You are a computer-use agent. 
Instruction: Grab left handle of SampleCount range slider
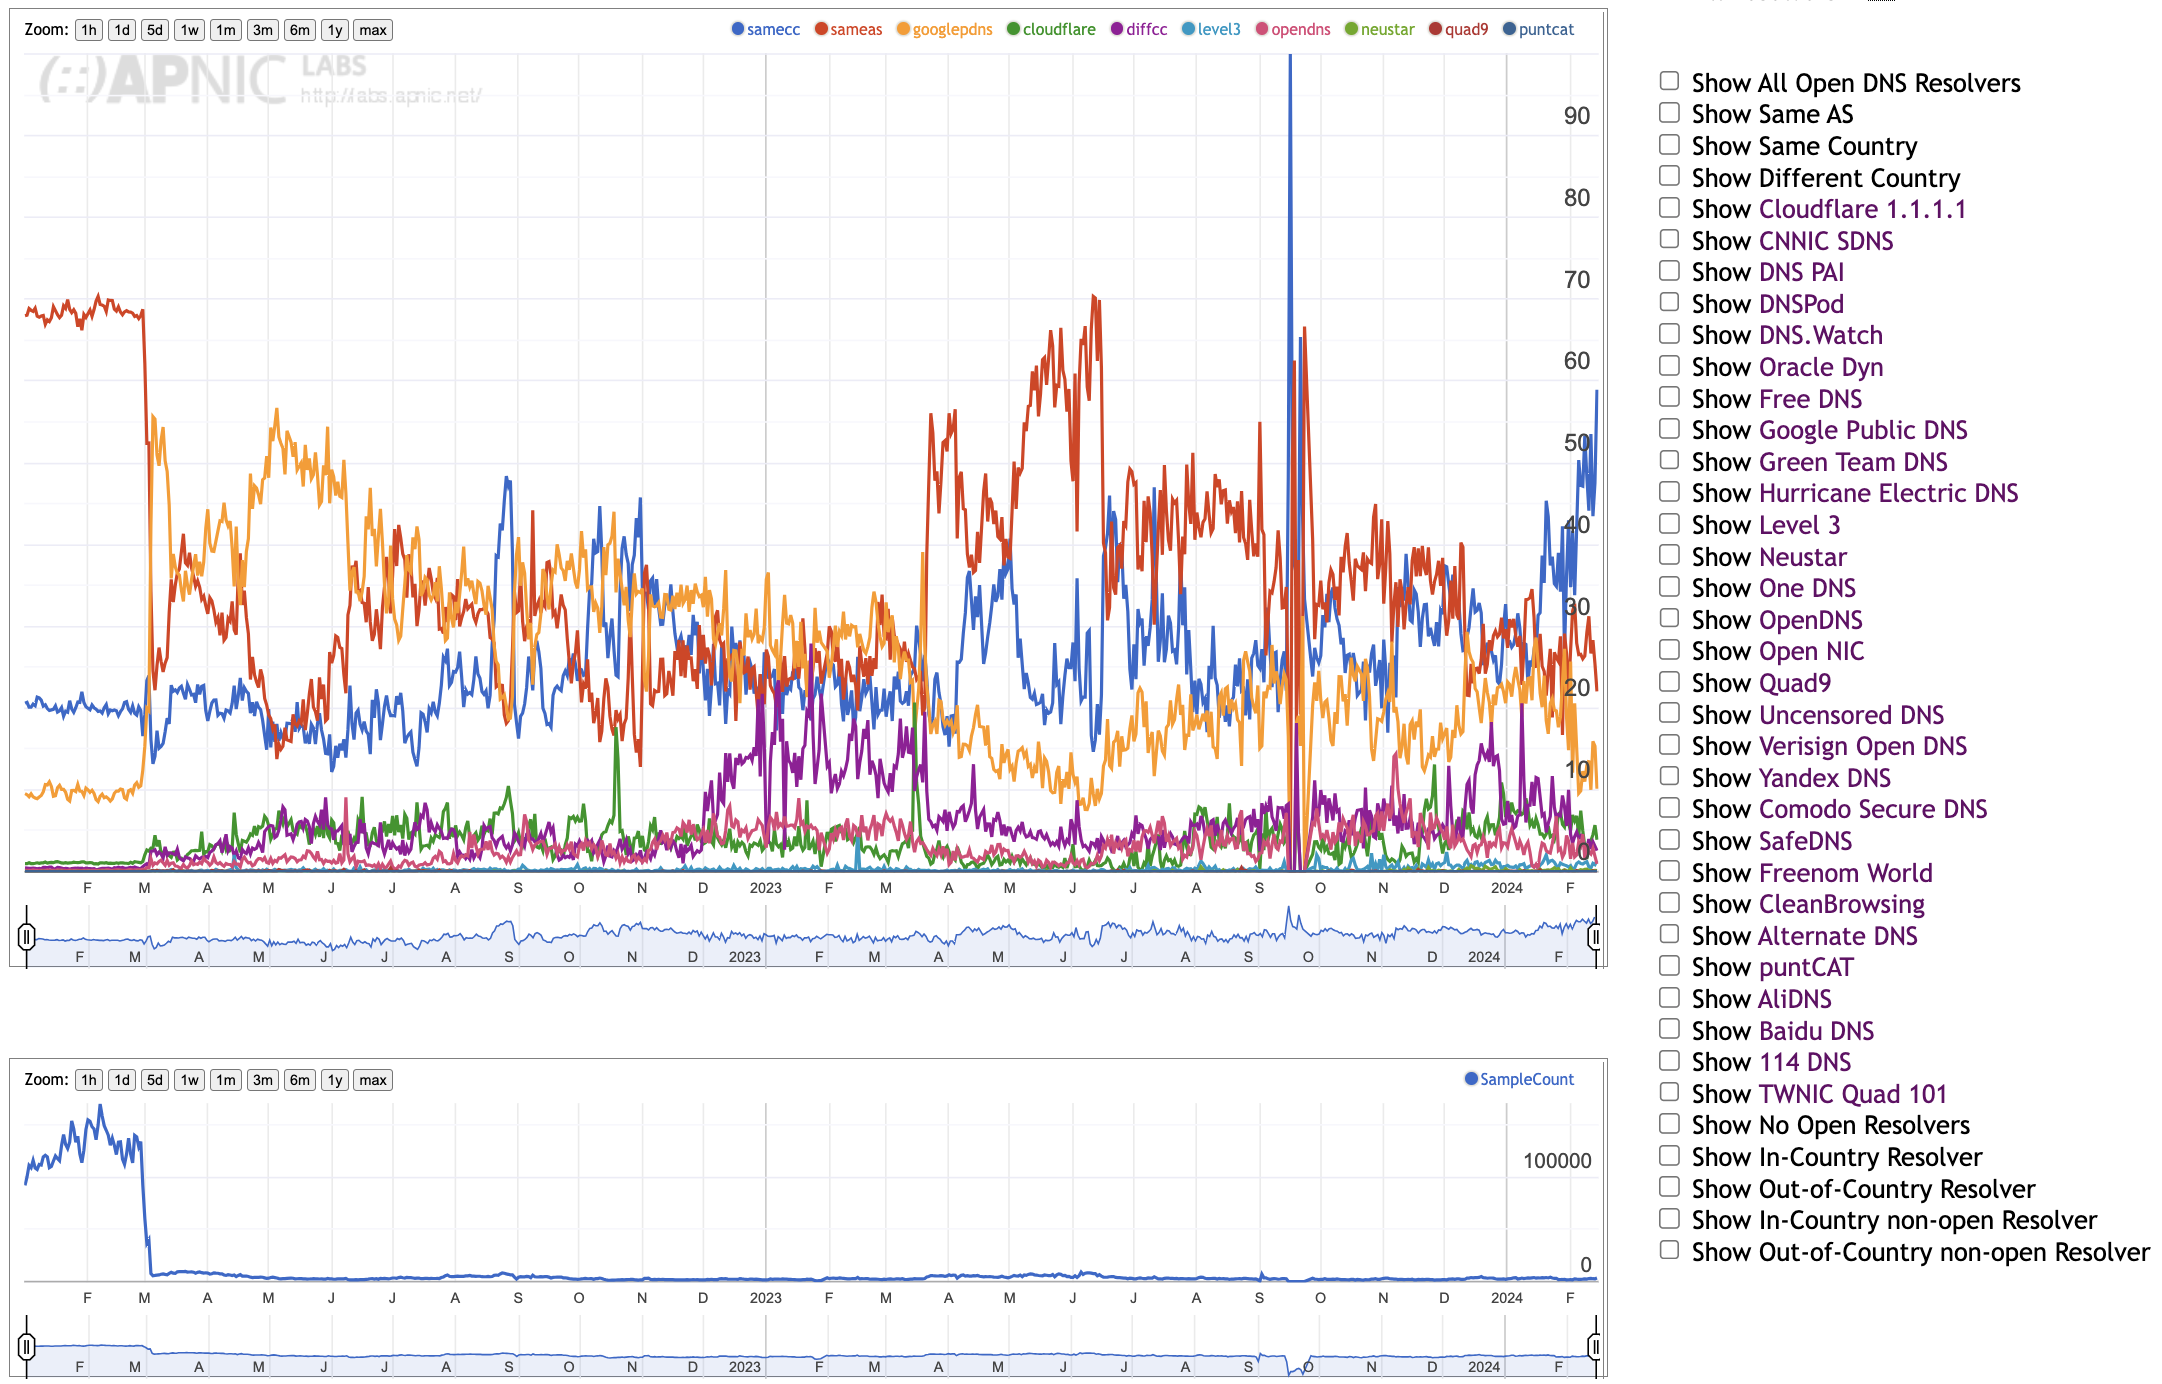pos(27,1347)
